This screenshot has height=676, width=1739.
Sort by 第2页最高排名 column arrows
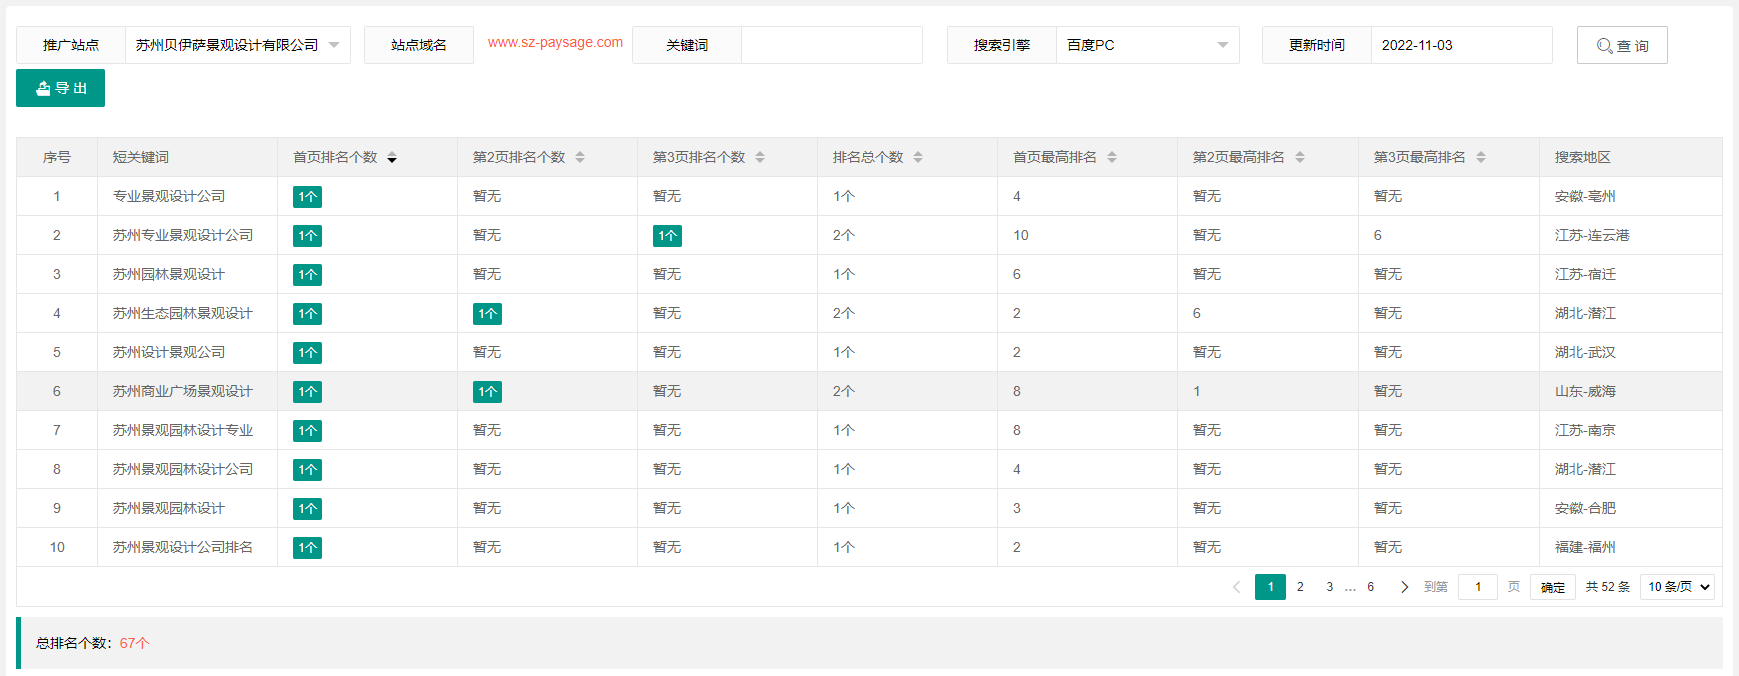click(1300, 158)
